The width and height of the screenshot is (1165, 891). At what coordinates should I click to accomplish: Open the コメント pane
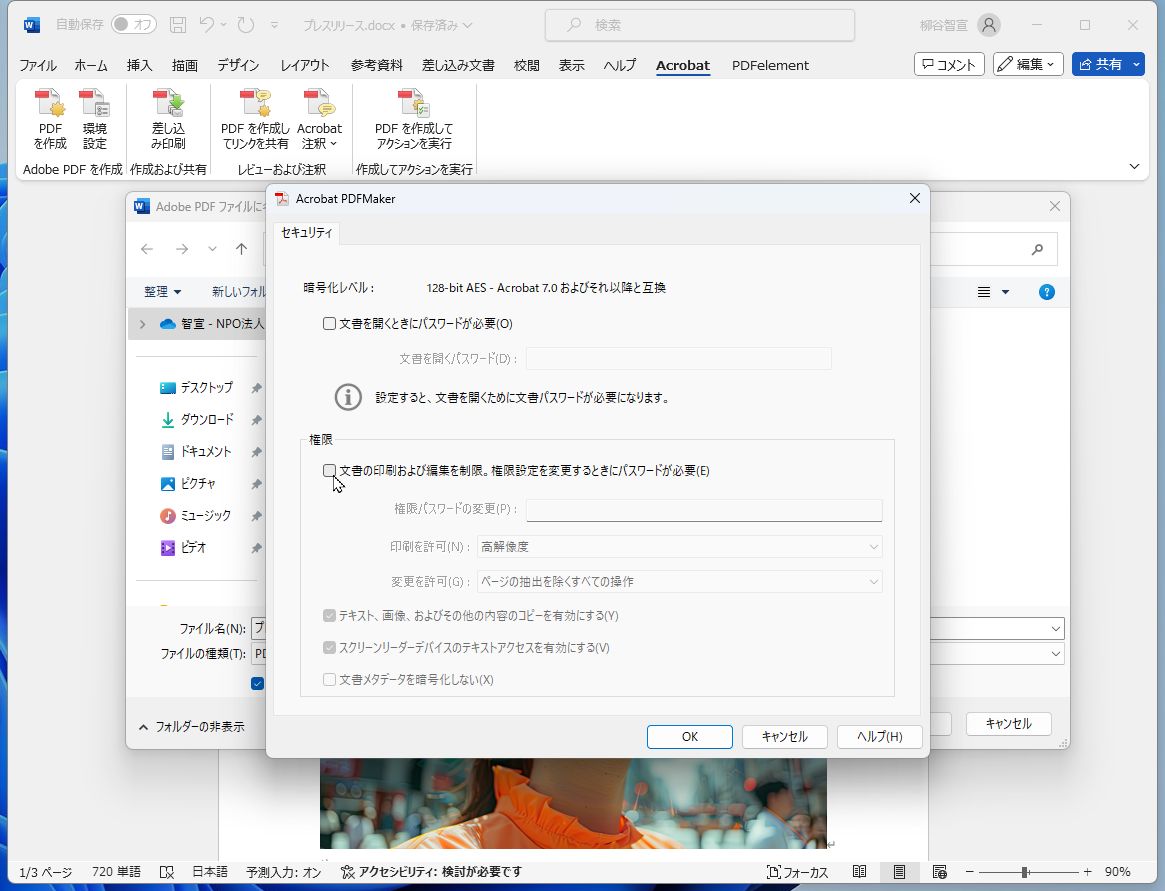point(948,64)
